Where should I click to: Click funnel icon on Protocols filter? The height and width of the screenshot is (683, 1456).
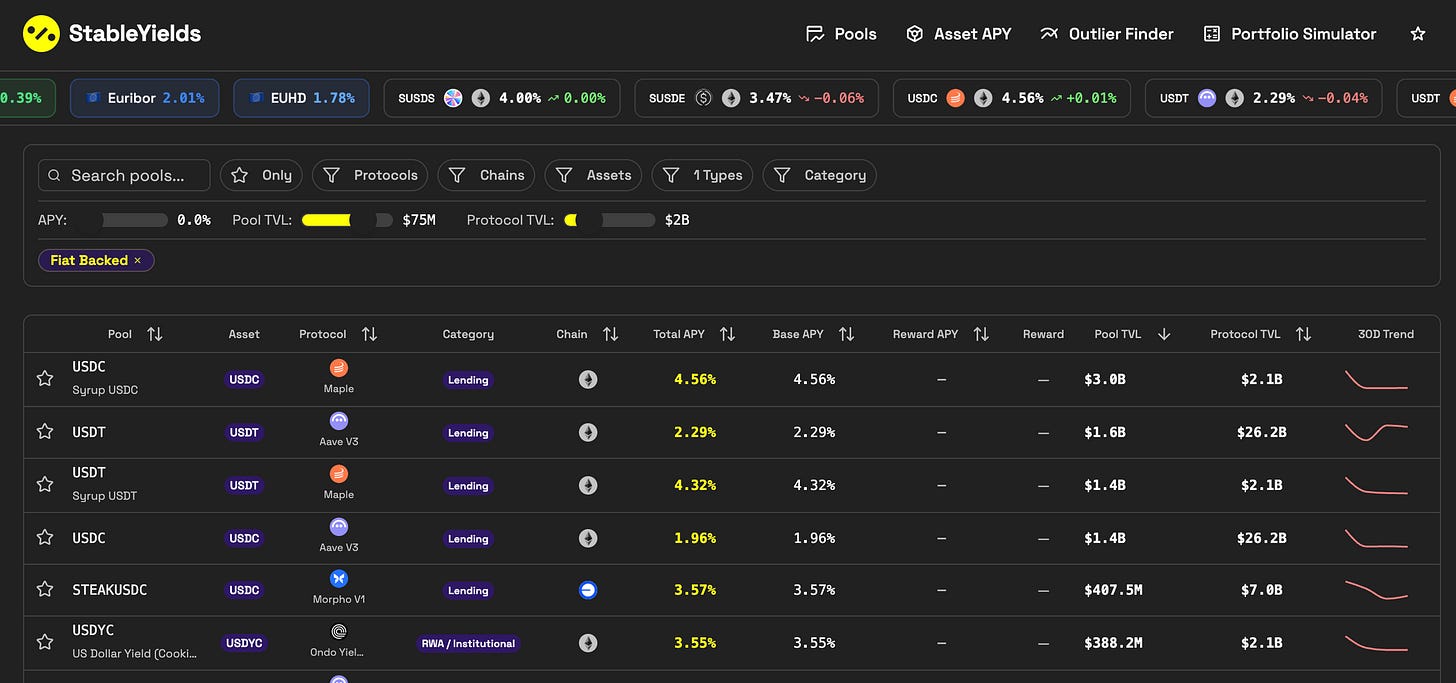[332, 175]
